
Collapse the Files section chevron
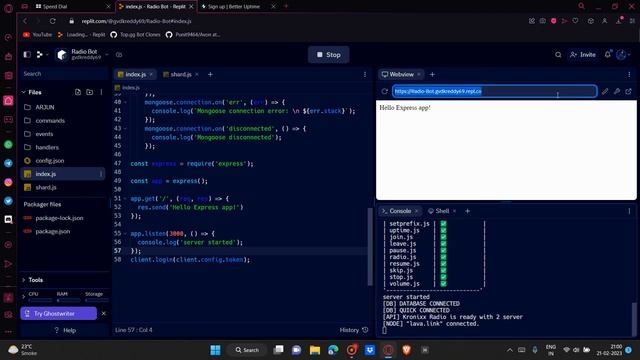24,92
